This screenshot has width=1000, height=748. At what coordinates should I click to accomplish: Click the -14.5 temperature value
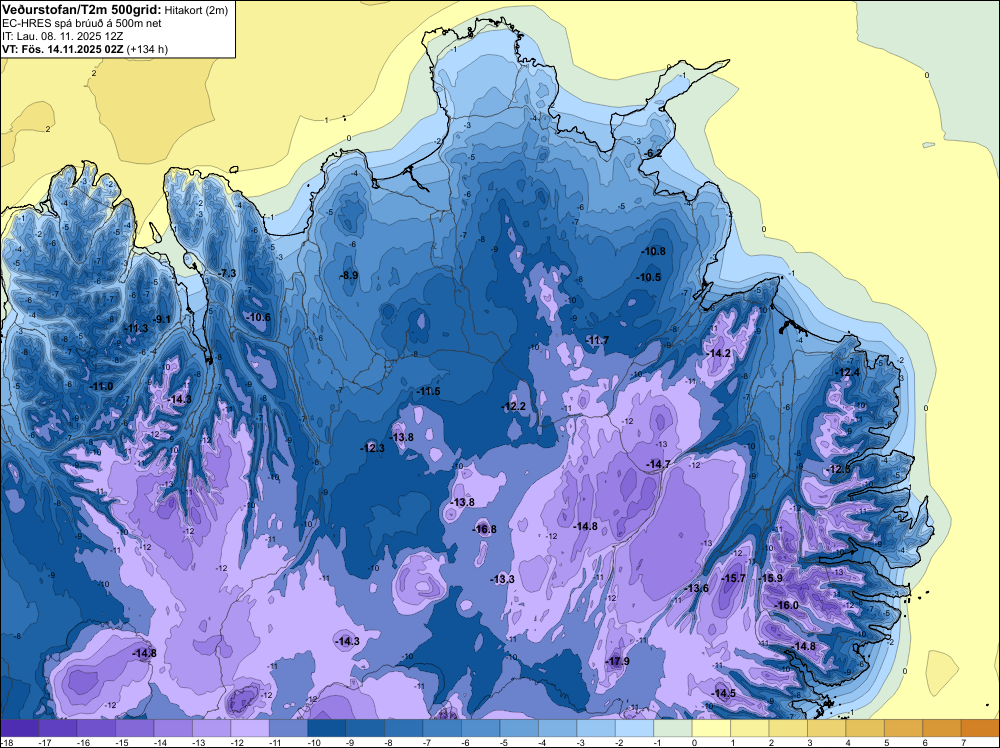tap(724, 693)
